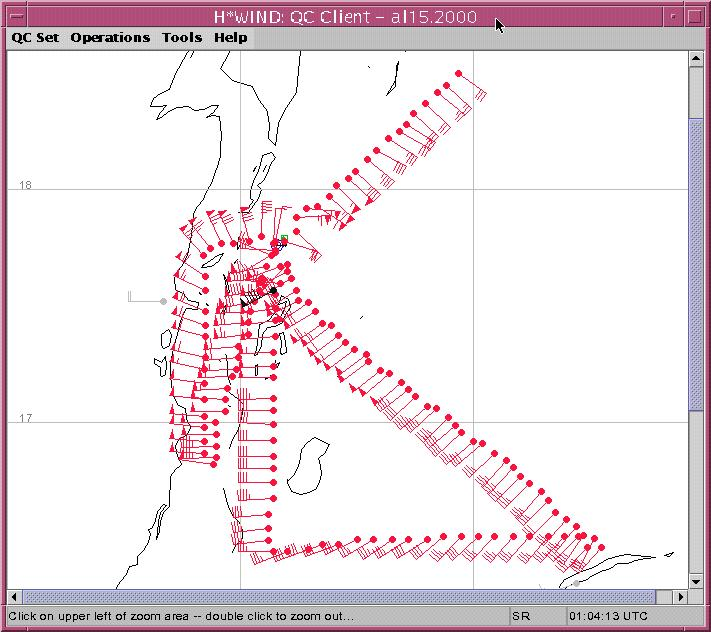Viewport: 711px width, 632px height.
Task: Click the topmost red observation on northeast leg
Action: tap(459, 73)
